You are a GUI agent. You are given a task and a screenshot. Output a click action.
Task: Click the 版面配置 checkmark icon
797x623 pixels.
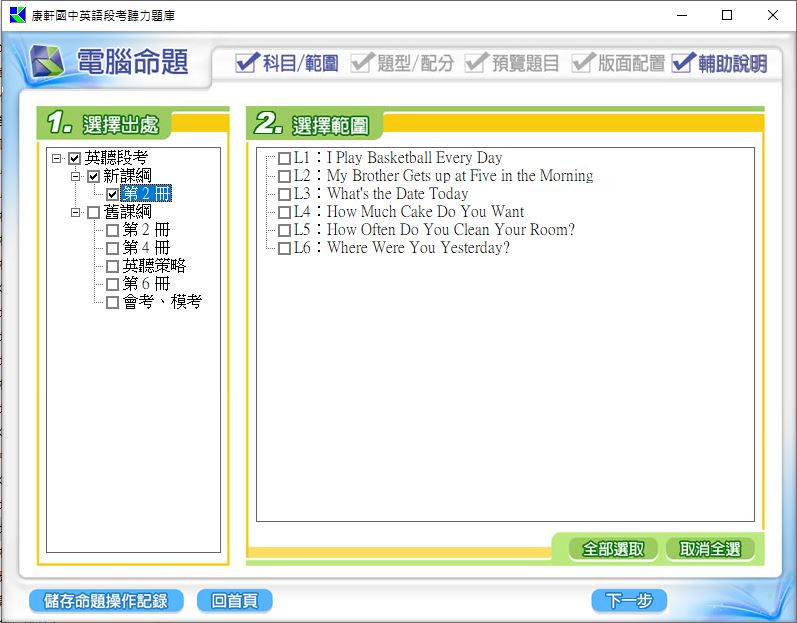click(583, 64)
